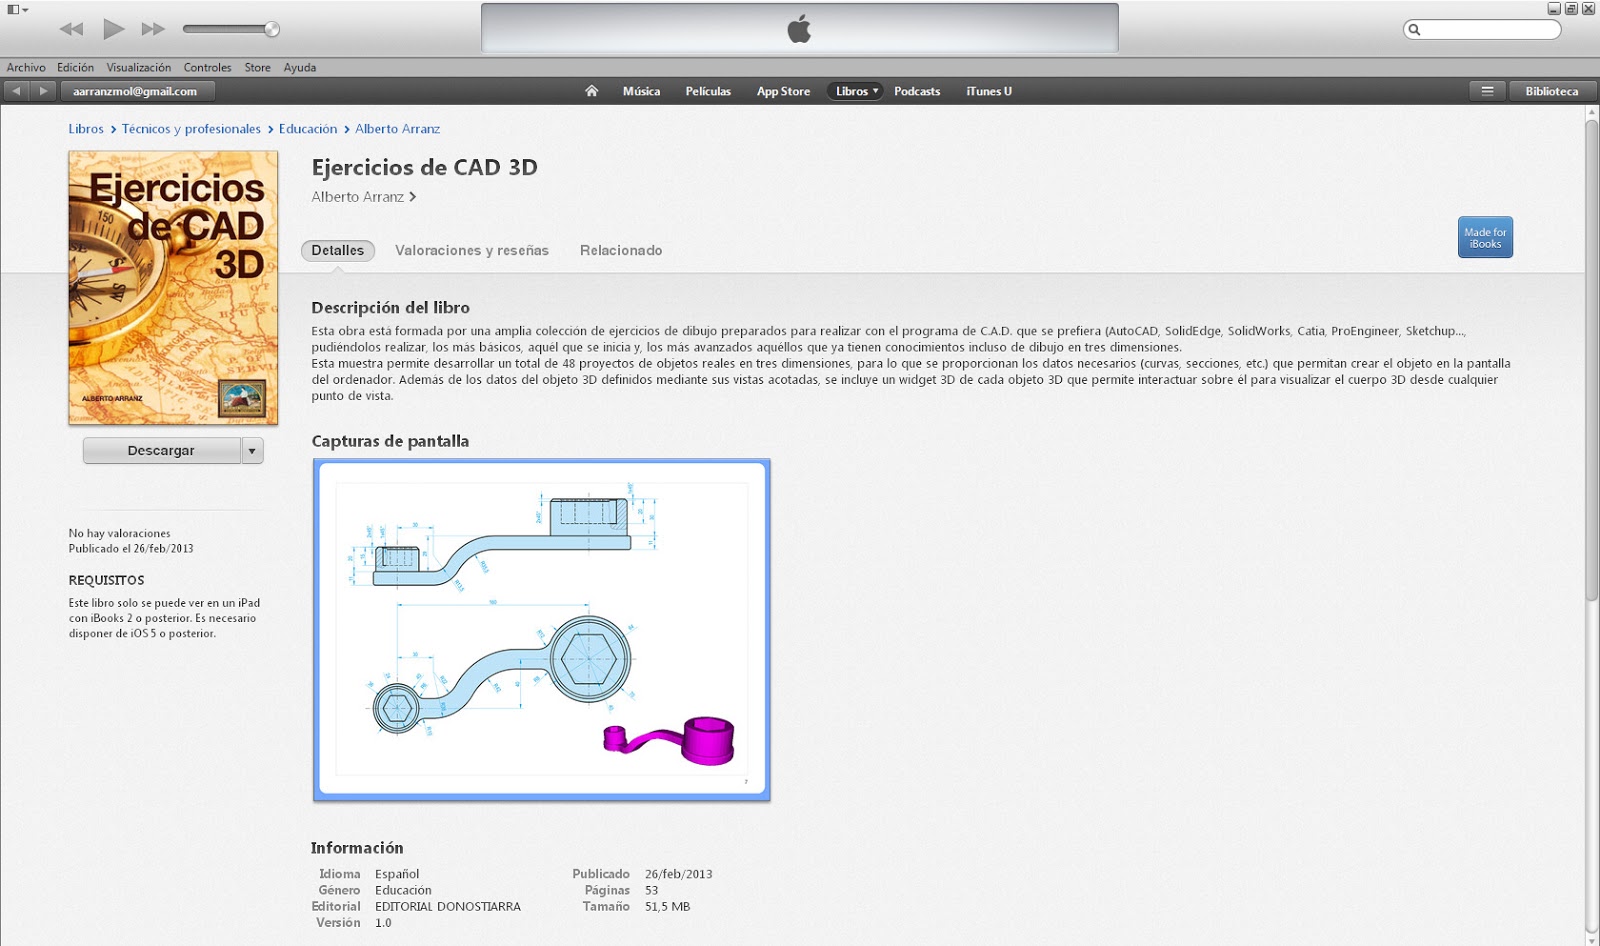Open the Store menu

(257, 68)
